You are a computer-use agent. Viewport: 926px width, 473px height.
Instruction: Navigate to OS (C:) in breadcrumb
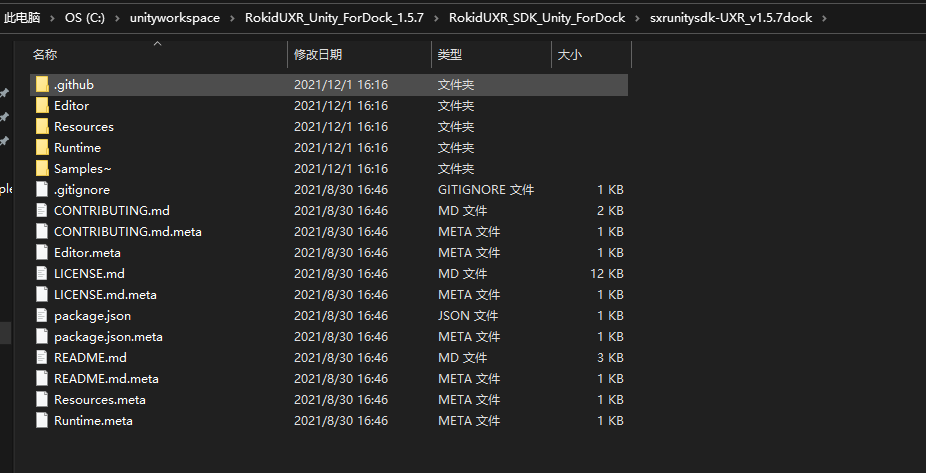point(84,18)
